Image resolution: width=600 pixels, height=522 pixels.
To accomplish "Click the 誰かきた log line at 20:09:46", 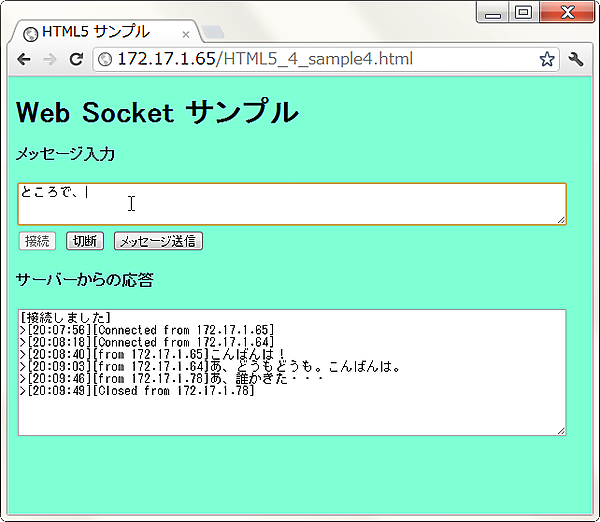I will tap(172, 379).
